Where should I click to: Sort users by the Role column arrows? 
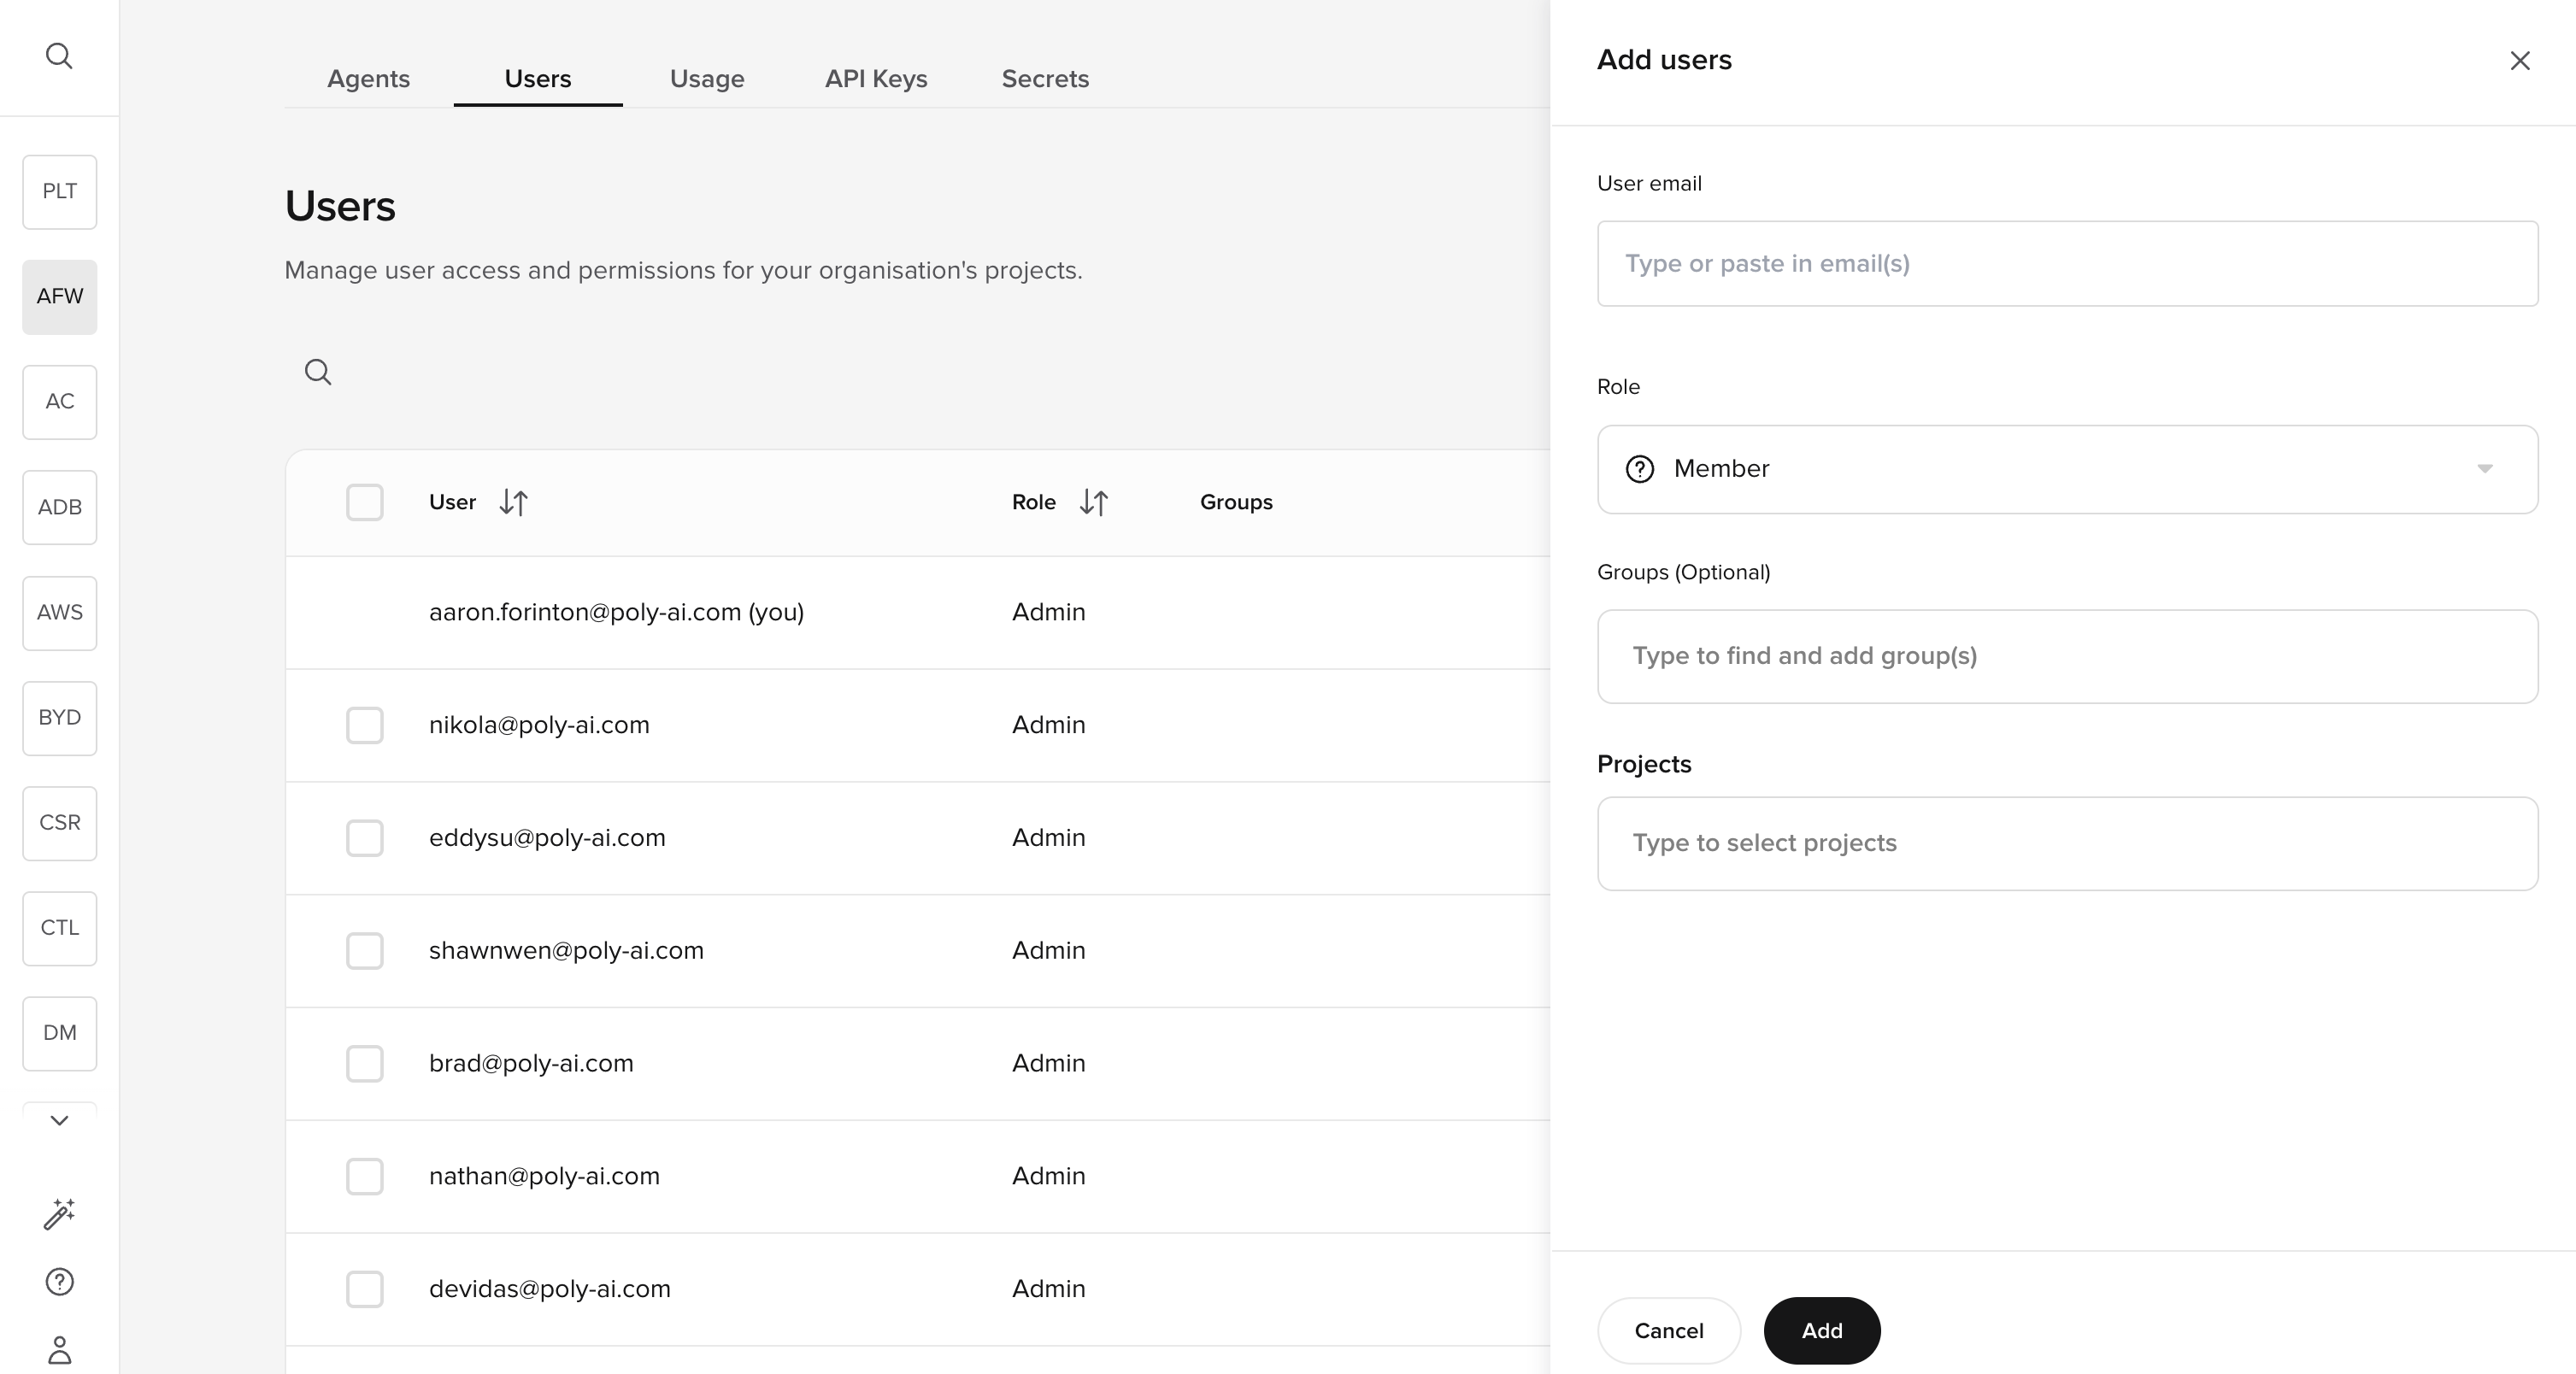1093,502
